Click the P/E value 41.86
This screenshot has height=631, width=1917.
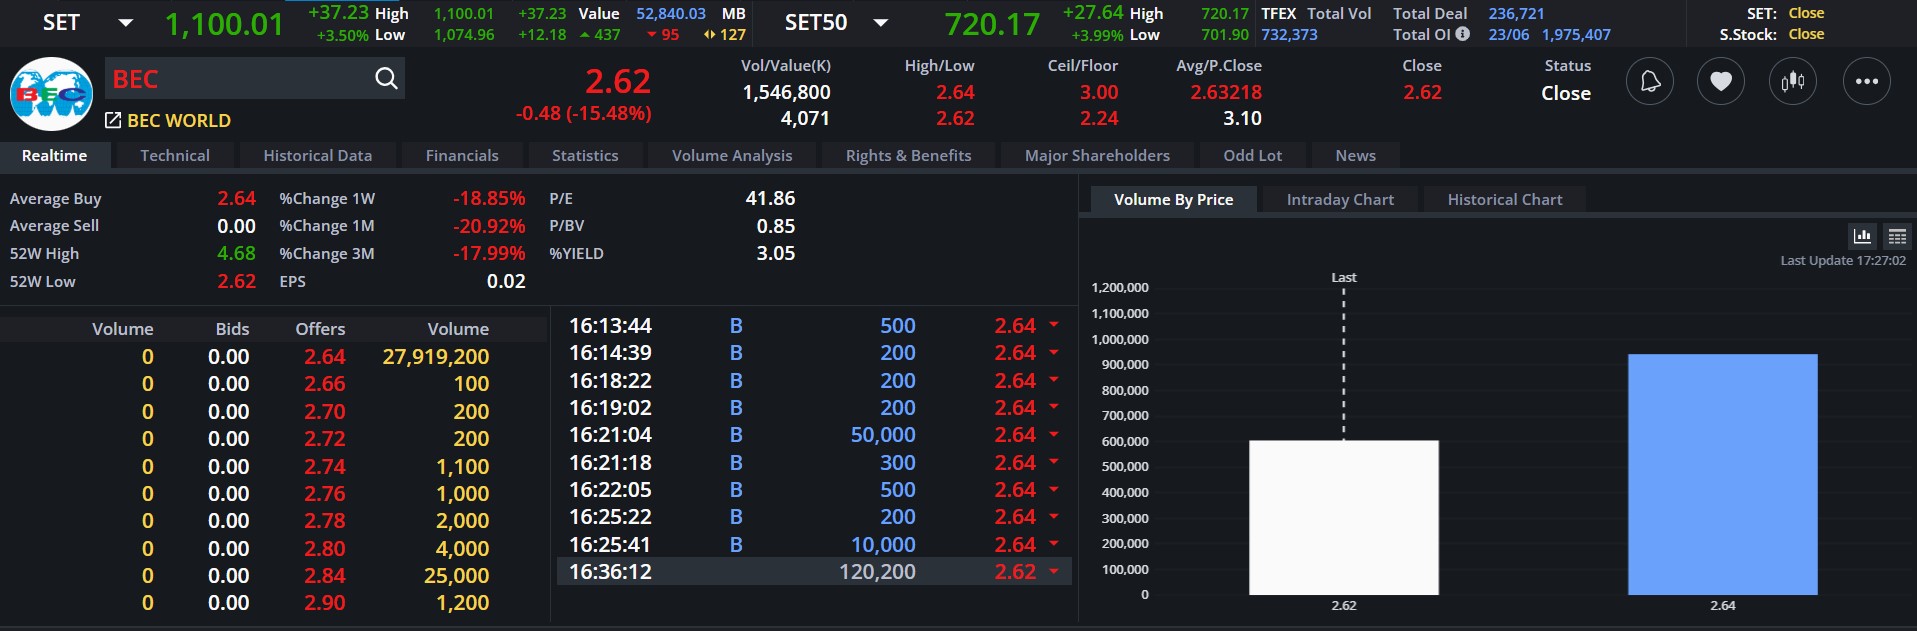[770, 198]
